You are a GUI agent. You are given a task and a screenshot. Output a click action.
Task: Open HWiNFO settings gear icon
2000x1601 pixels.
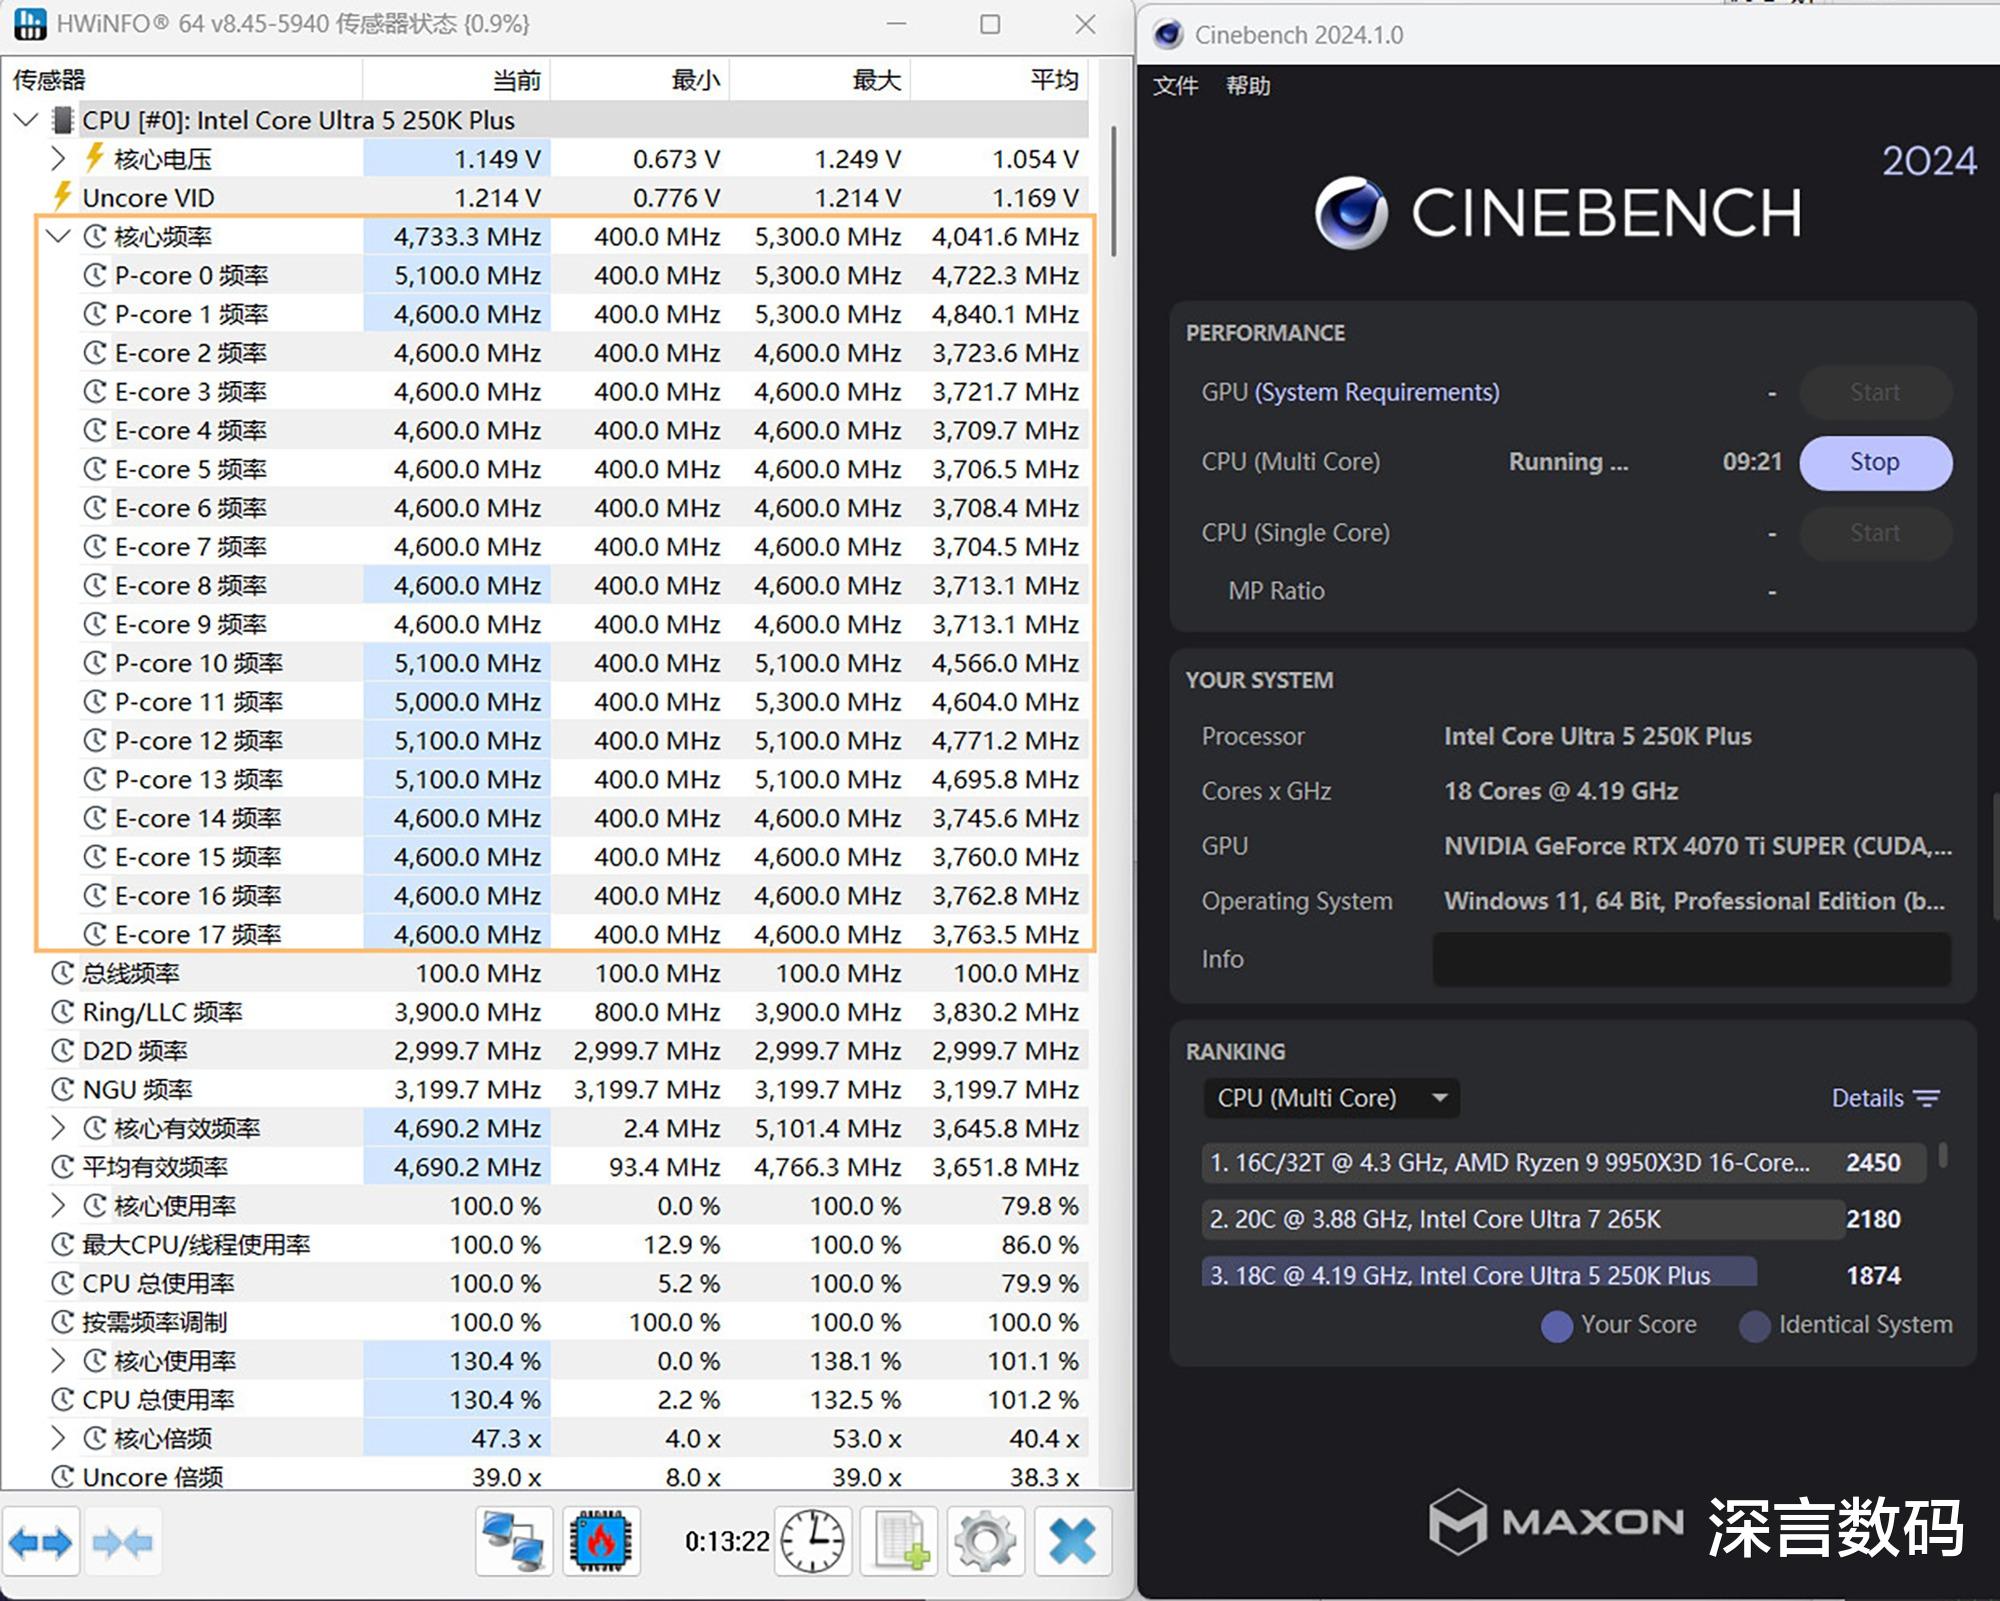pos(985,1541)
